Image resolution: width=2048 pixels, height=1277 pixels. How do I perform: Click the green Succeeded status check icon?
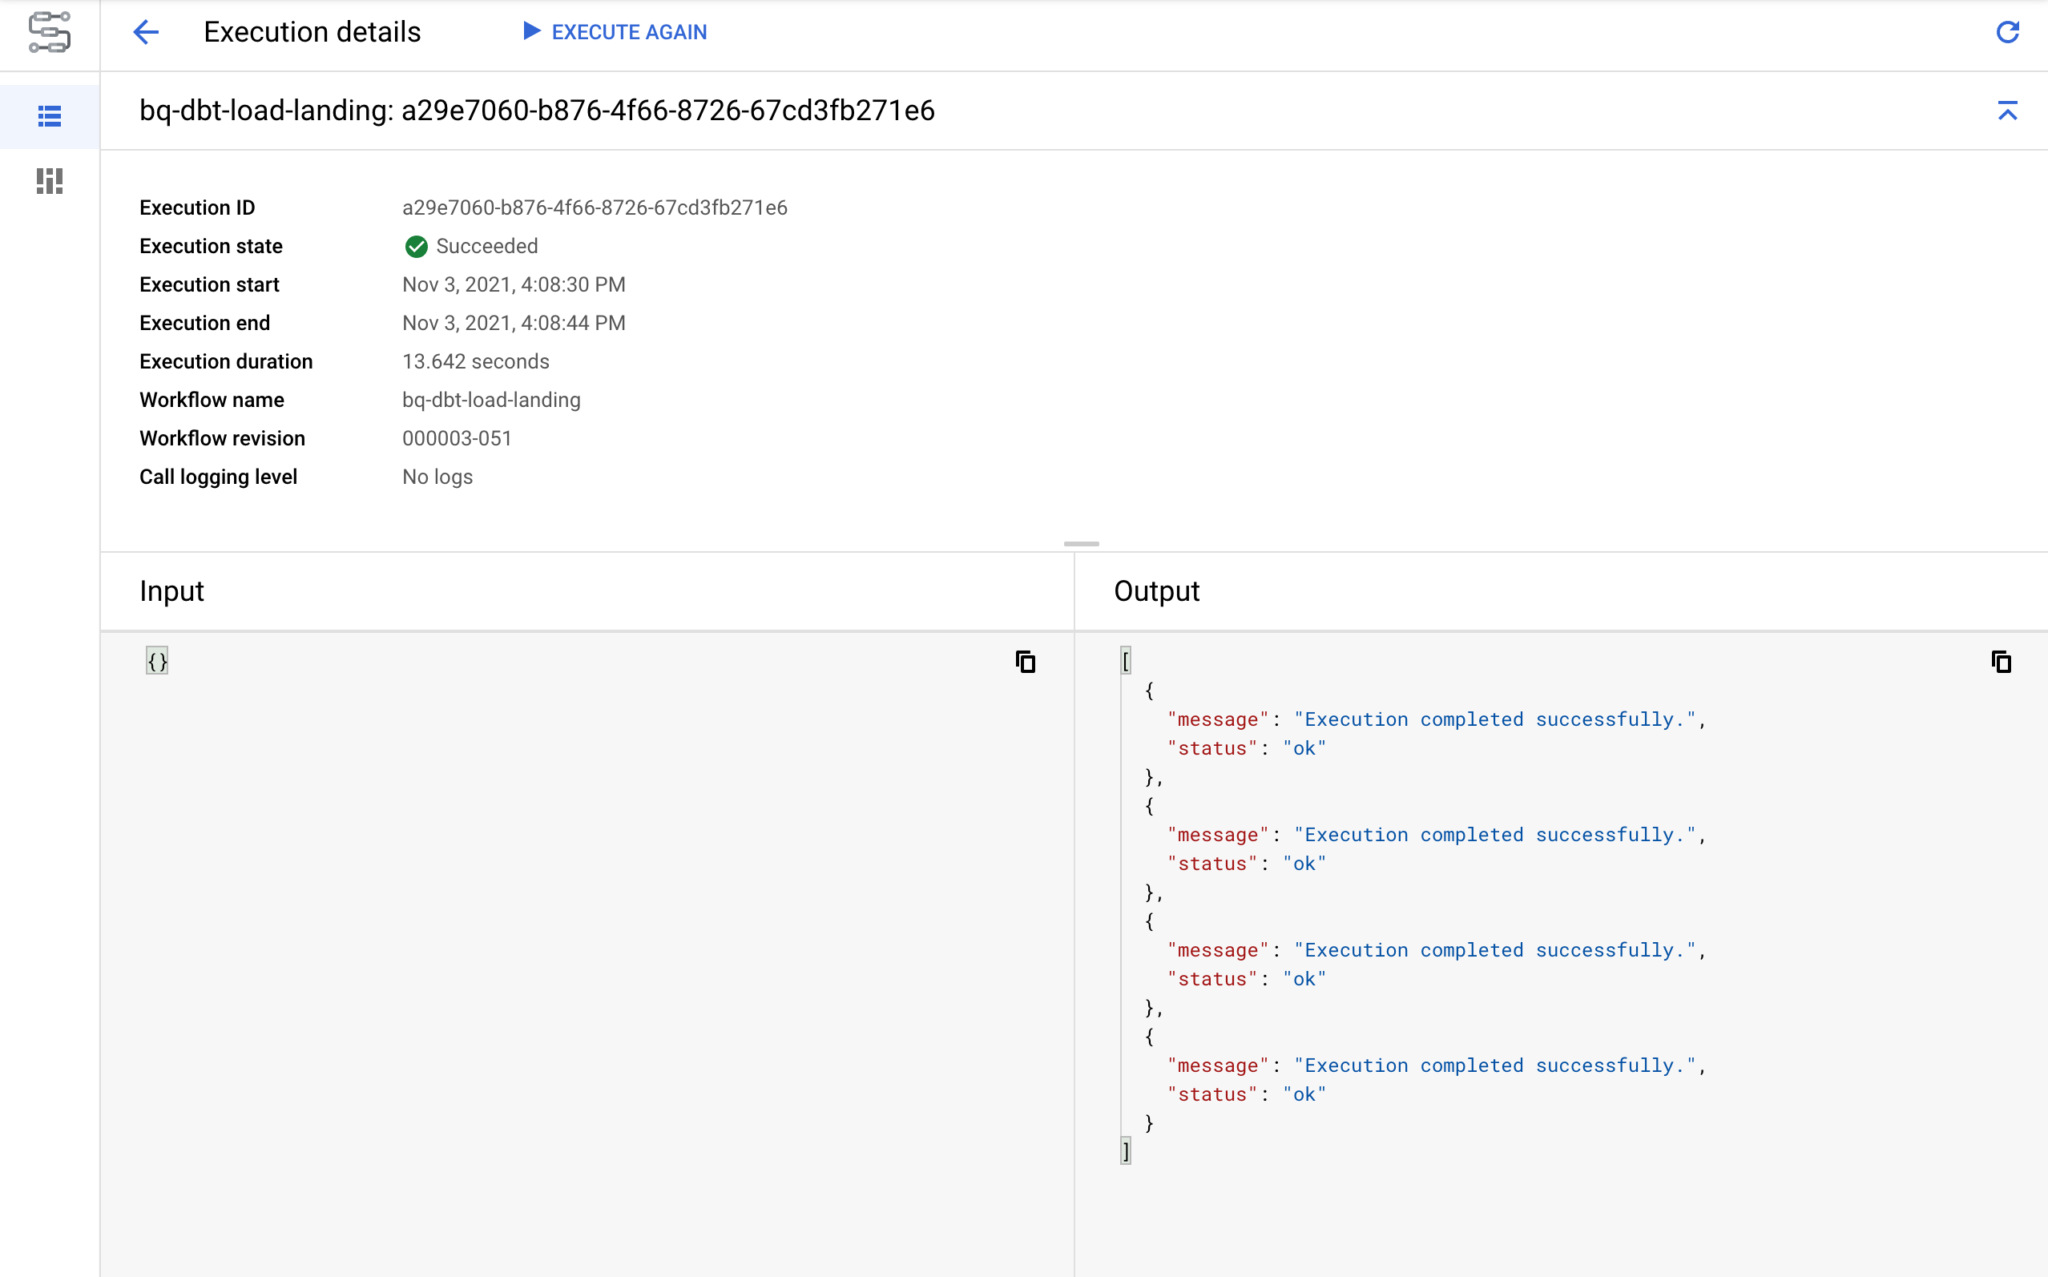pyautogui.click(x=416, y=246)
